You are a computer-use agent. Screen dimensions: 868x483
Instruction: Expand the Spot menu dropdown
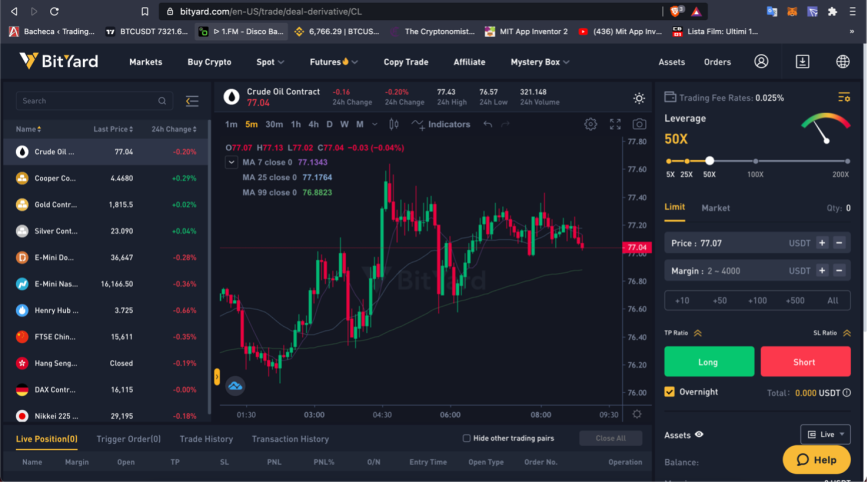[270, 62]
